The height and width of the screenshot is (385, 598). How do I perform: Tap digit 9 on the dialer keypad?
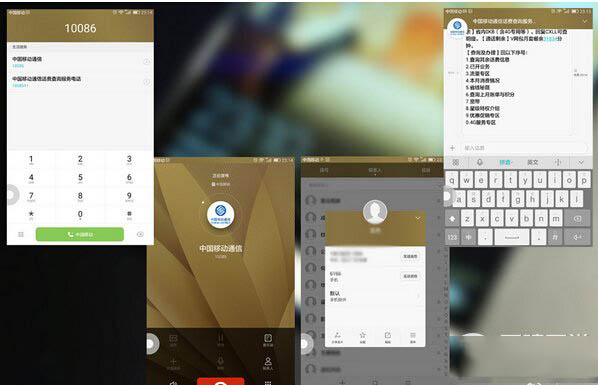pyautogui.click(x=129, y=197)
